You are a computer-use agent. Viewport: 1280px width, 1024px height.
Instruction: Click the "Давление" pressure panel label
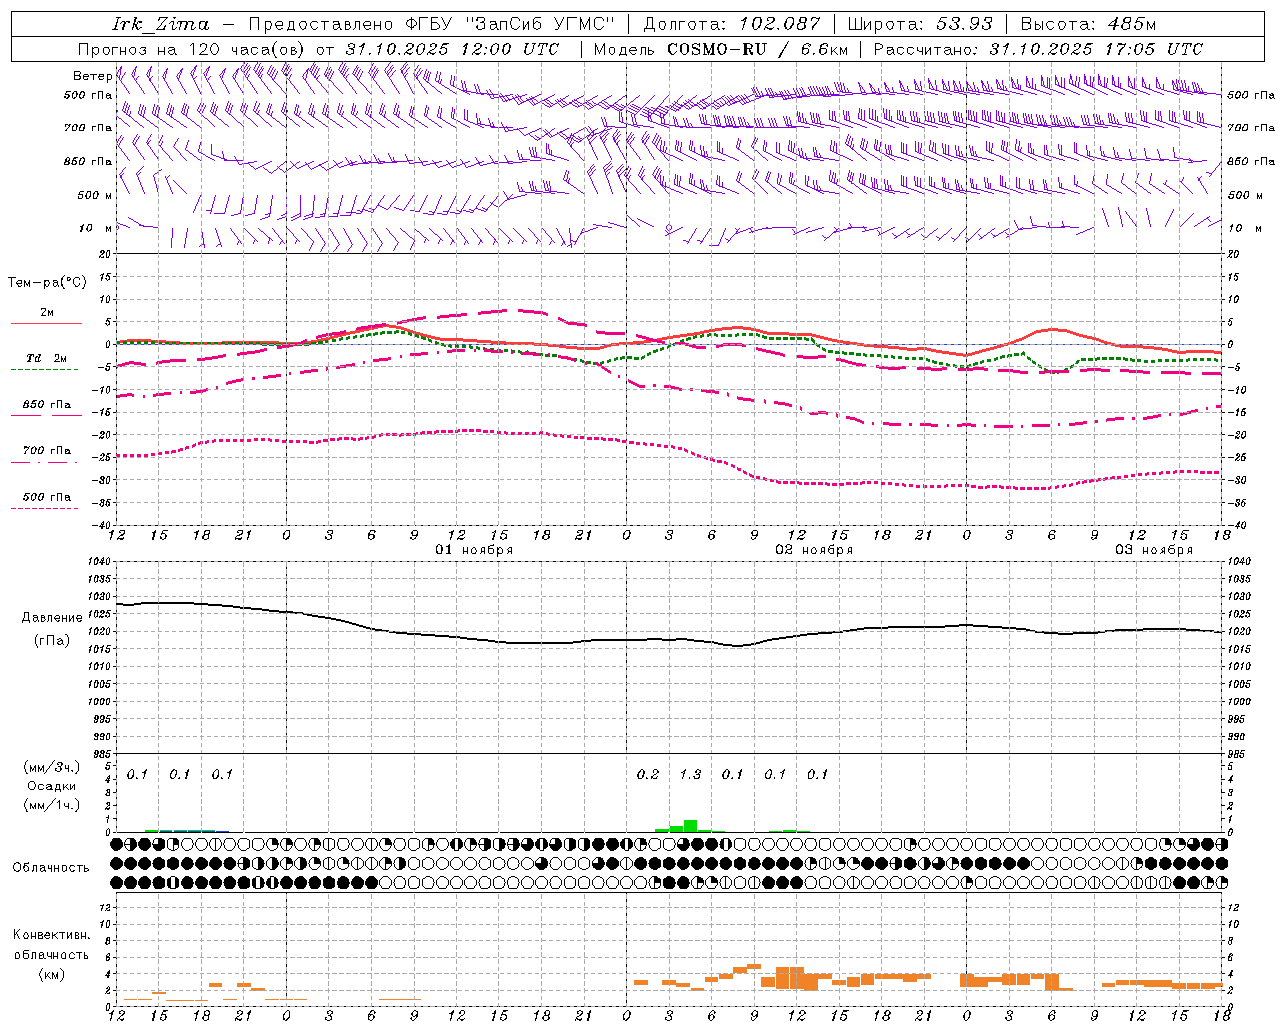[52, 618]
